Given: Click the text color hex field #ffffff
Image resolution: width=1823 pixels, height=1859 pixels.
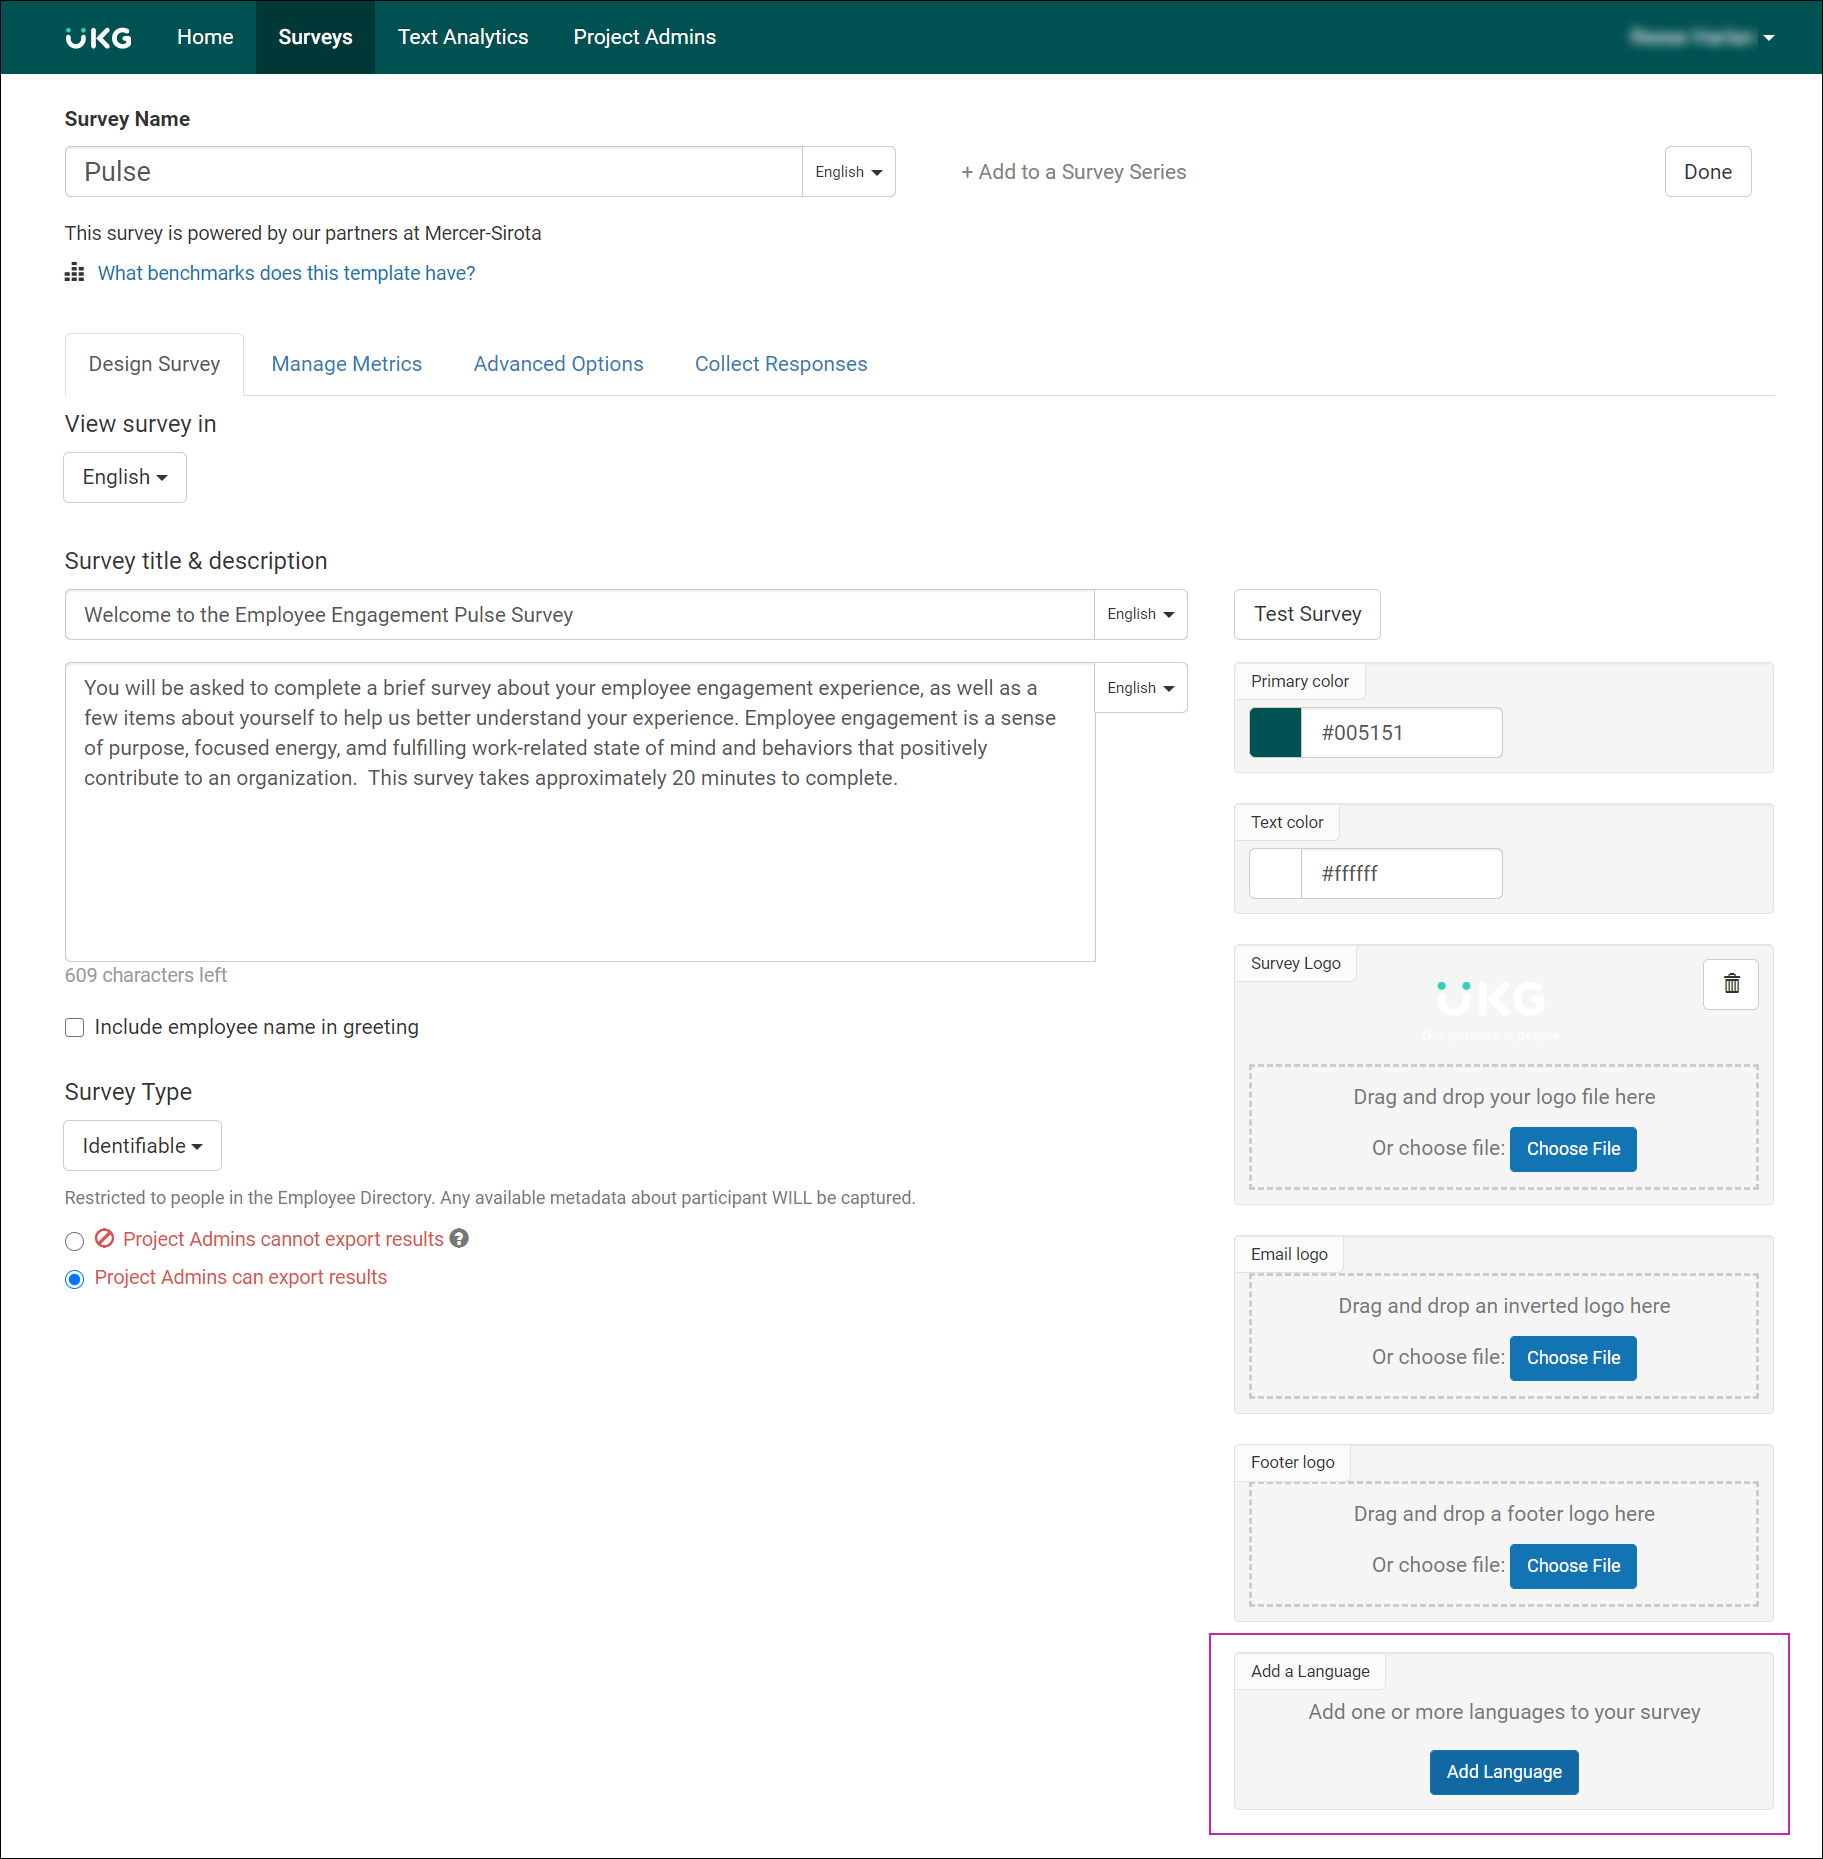Looking at the screenshot, I should point(1401,874).
